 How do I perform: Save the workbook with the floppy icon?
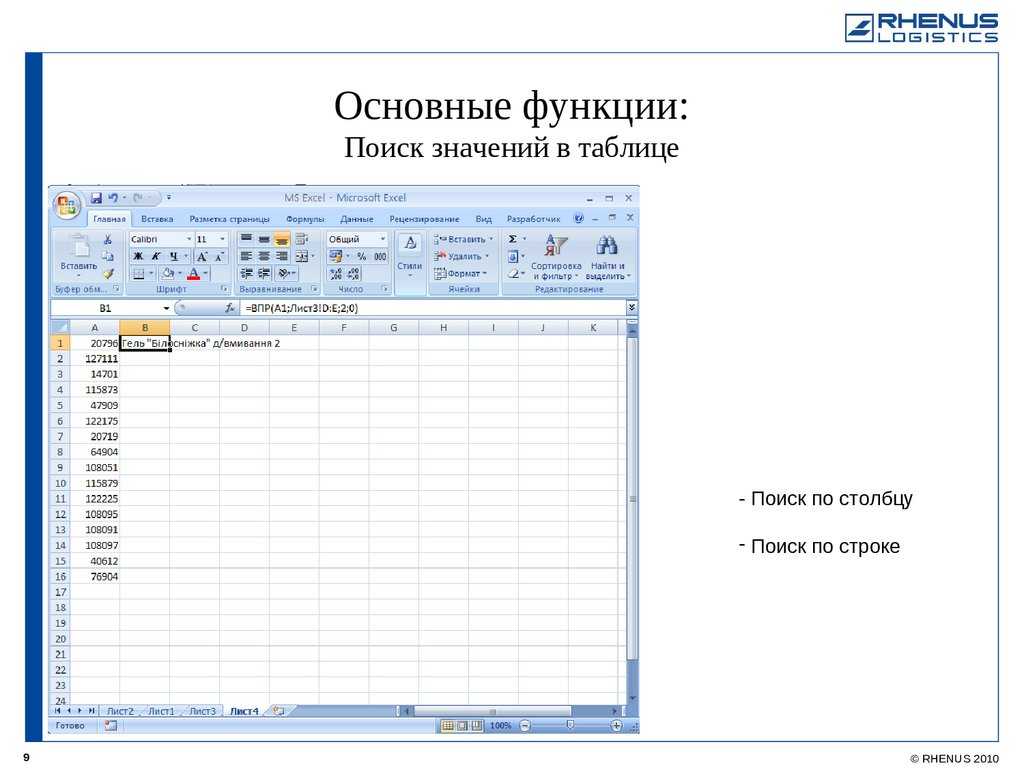[x=96, y=198]
